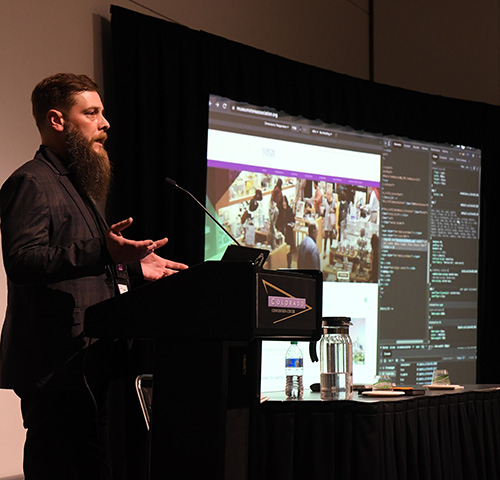500x480 pixels.
Task: Toggle the device toolbar icon in DevTools
Action: (389, 144)
